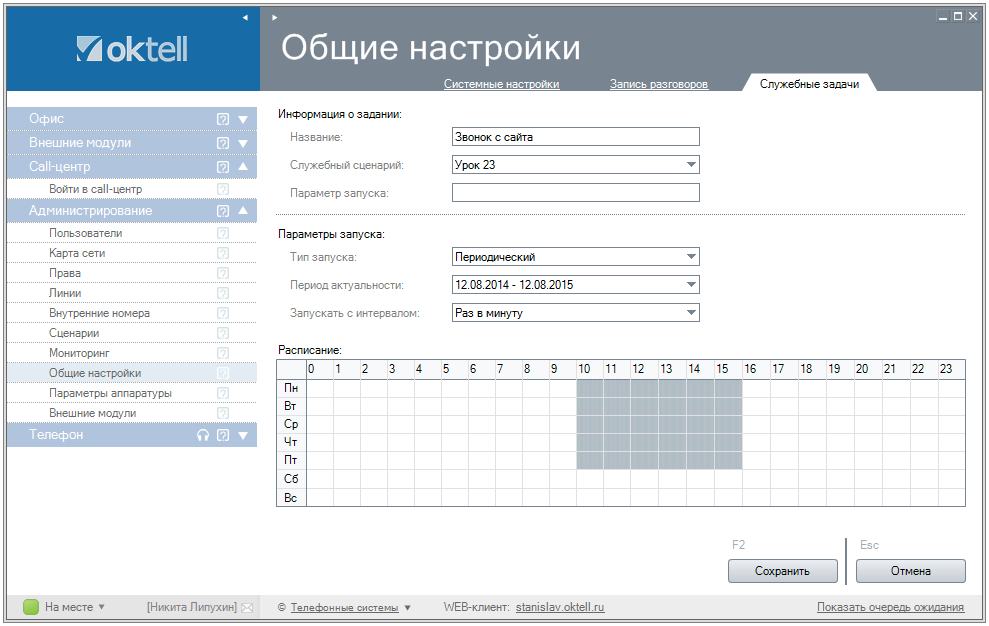Collapse the Администрирование section arrow
This screenshot has width=989, height=626.
pyautogui.click(x=243, y=211)
